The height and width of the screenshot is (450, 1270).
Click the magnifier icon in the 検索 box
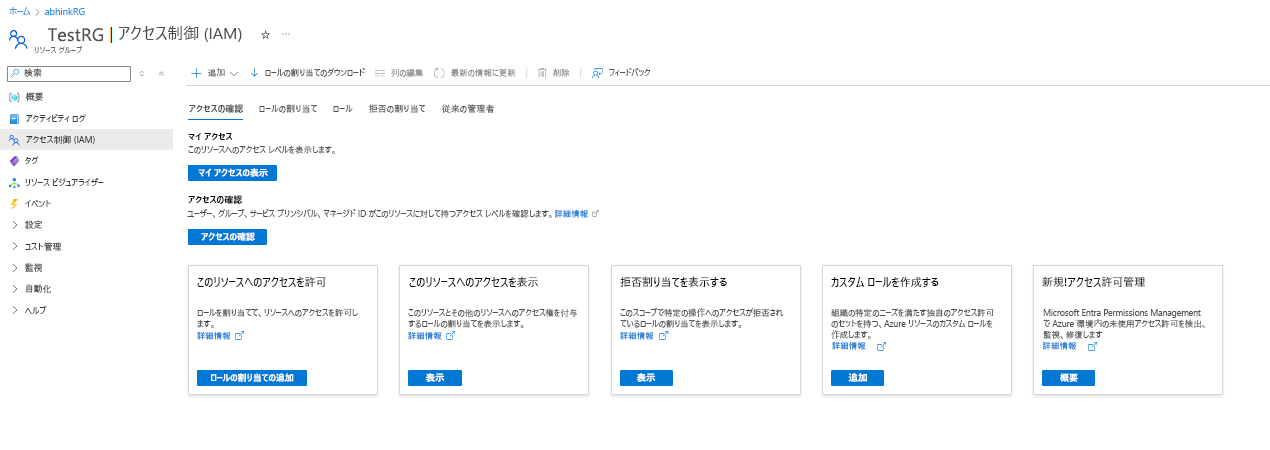(x=15, y=73)
